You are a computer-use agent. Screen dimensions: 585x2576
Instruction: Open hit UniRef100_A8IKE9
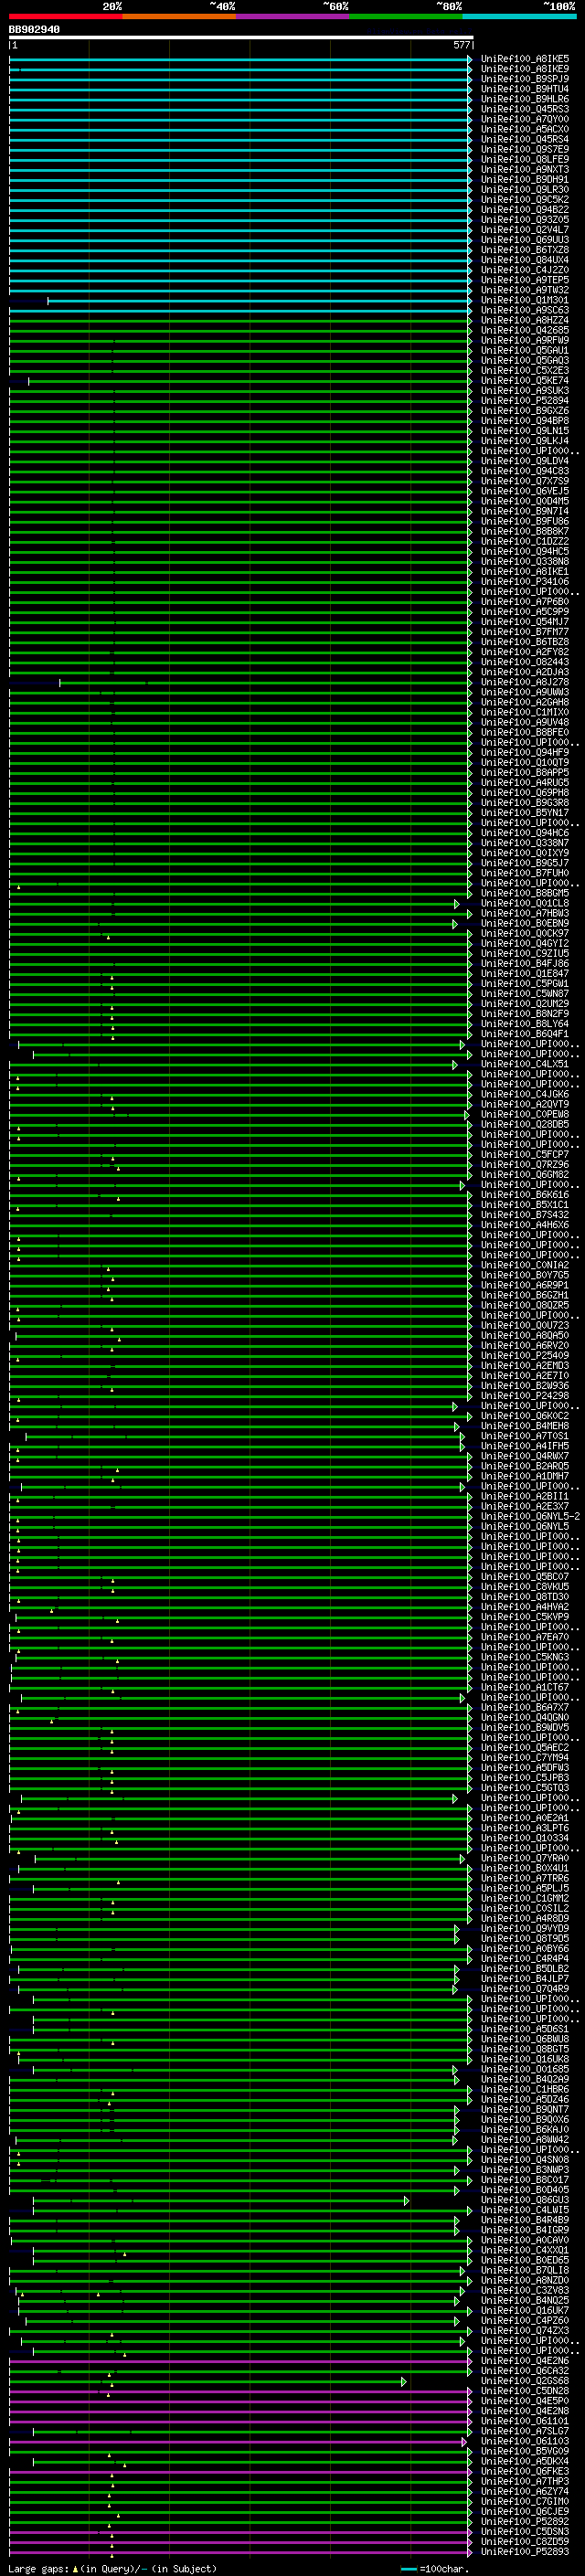click(x=525, y=69)
